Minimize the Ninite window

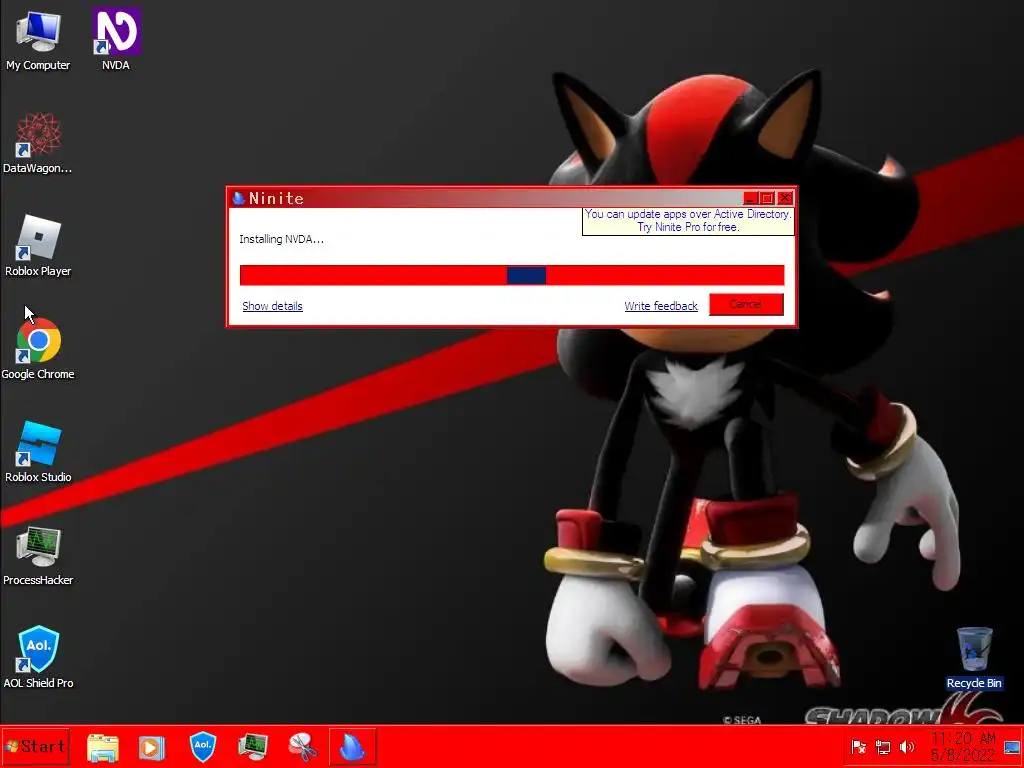pos(750,198)
